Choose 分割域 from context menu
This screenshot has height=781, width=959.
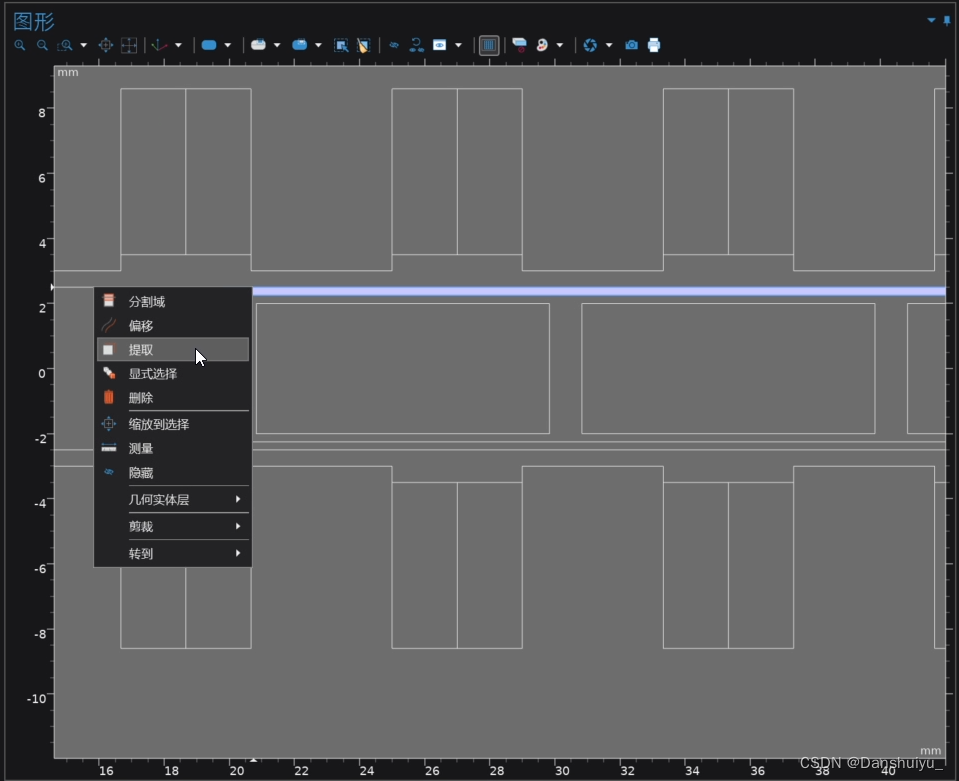(x=173, y=302)
